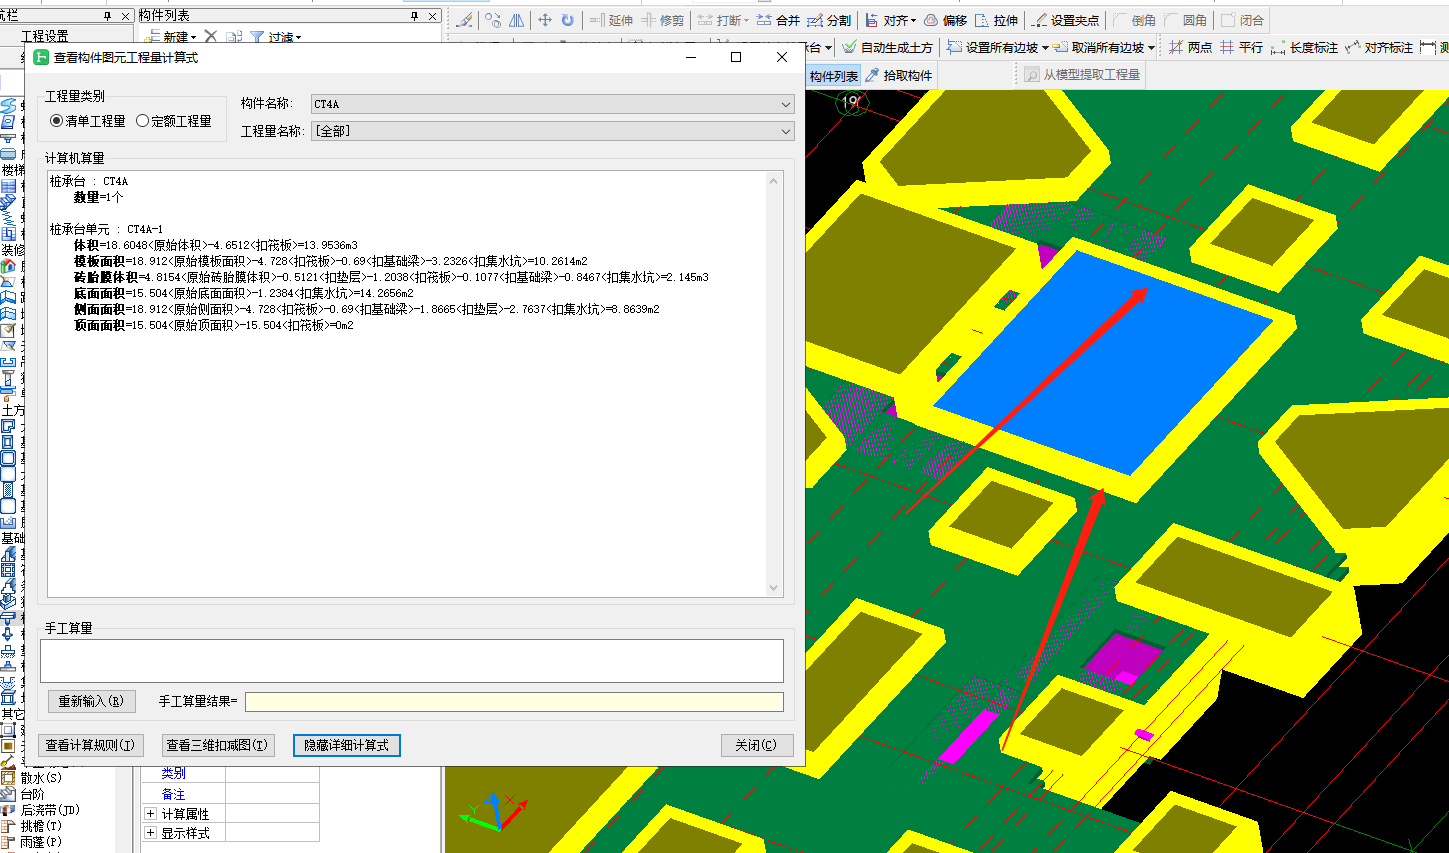Viewport: 1449px width, 853px height.
Task: Select 后浇带(JD) in the component tree
Action: (x=50, y=810)
